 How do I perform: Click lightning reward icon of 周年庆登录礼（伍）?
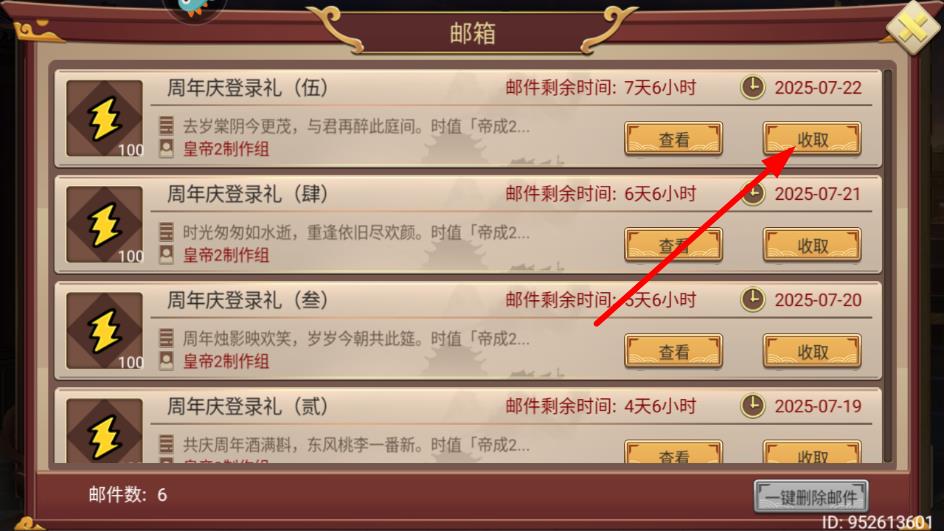pyautogui.click(x=105, y=119)
